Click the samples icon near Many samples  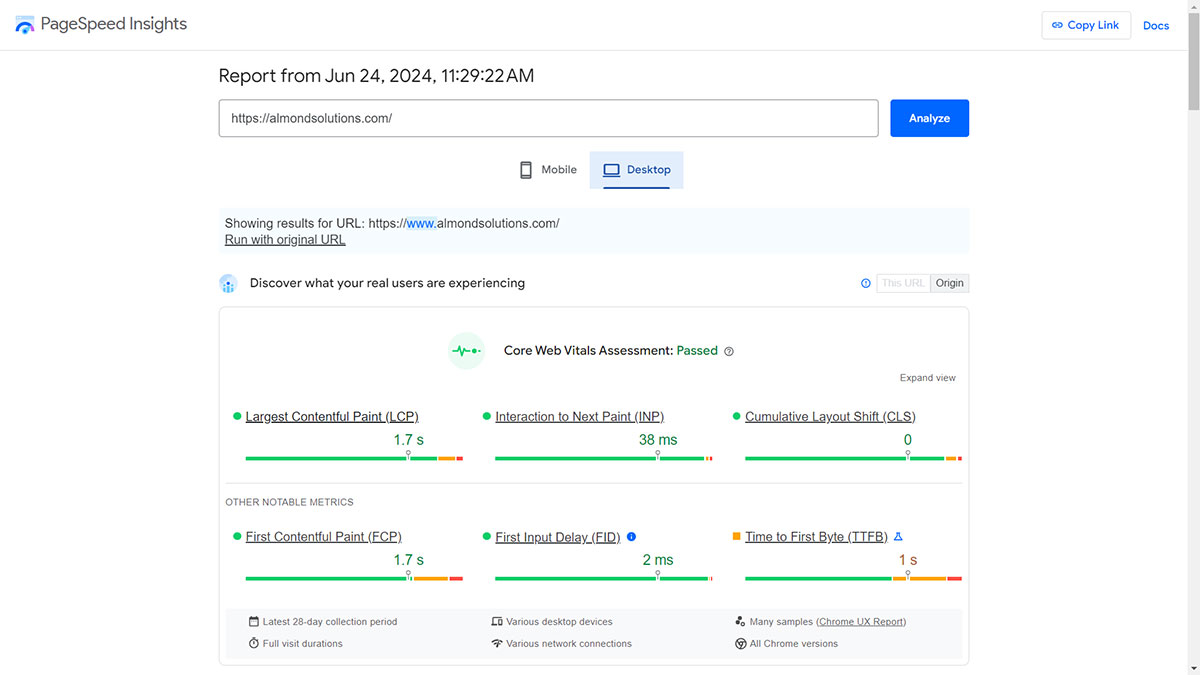pyautogui.click(x=740, y=622)
